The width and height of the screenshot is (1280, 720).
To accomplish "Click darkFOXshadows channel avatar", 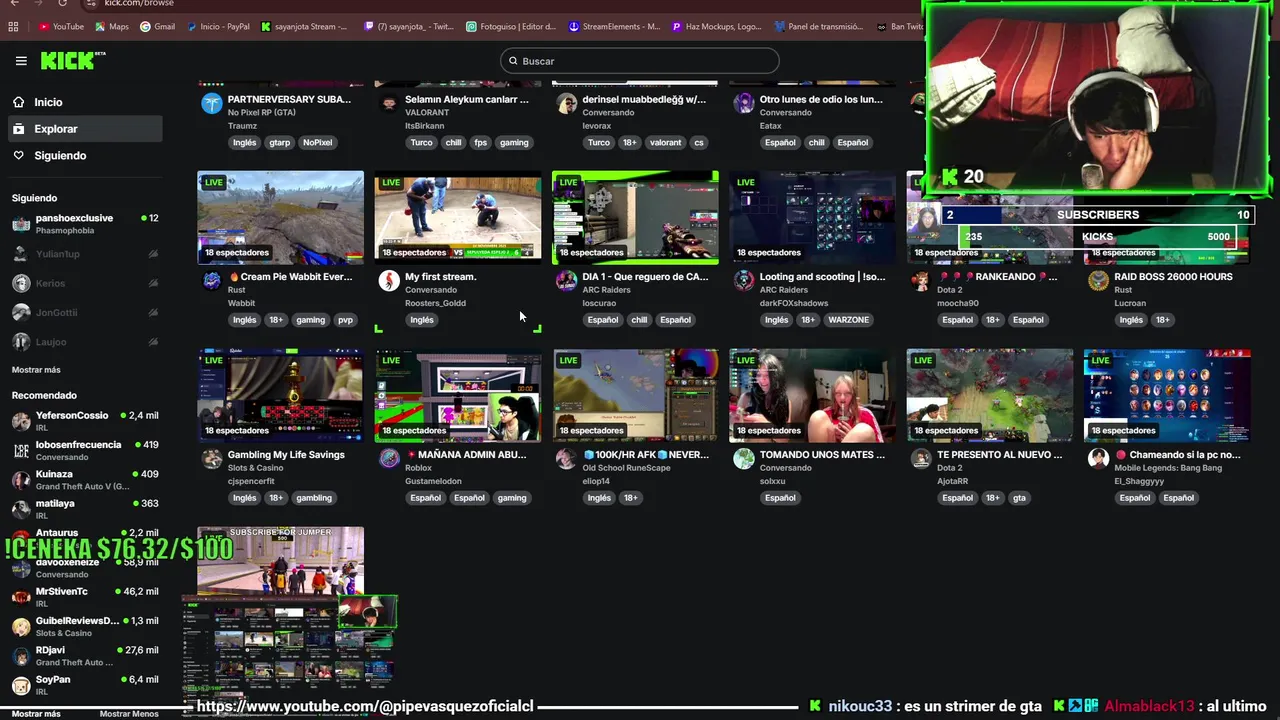I will (744, 281).
